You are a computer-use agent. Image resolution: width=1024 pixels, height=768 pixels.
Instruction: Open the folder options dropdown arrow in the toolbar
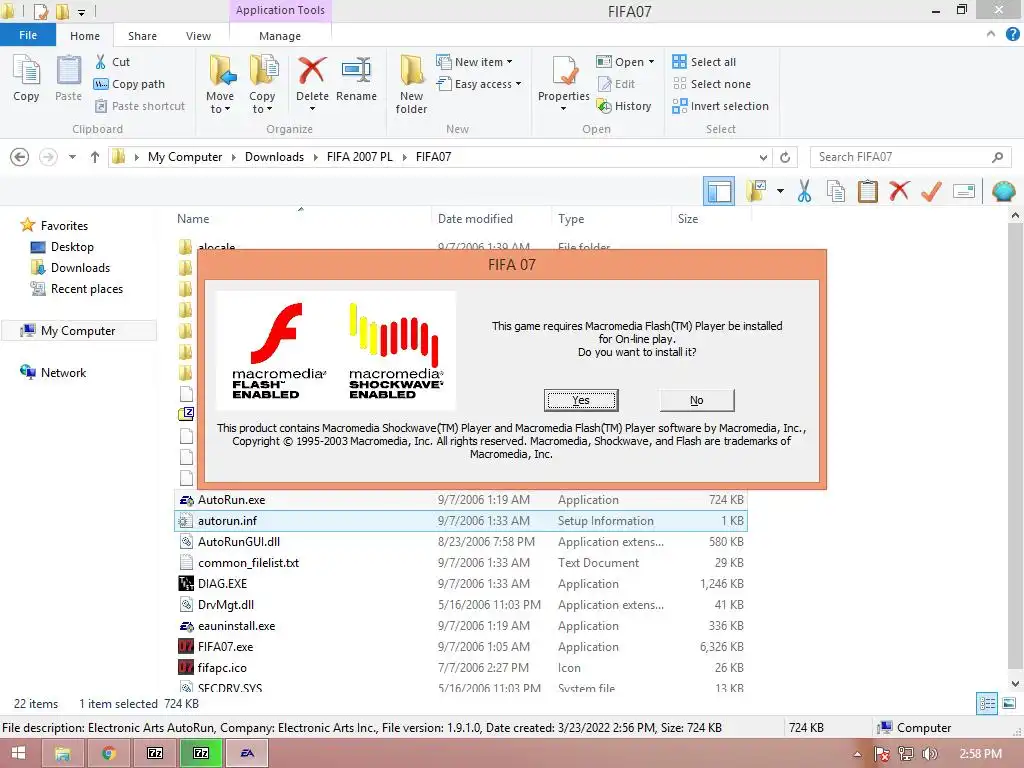[x=780, y=191]
